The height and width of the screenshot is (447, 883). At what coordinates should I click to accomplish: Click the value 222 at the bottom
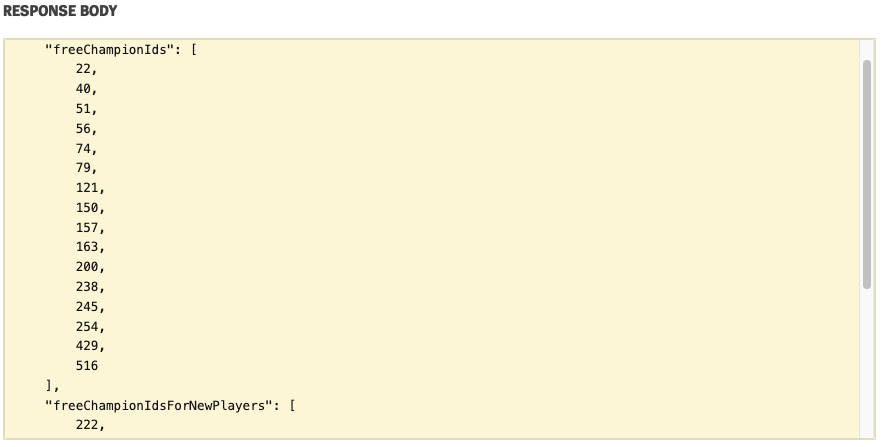point(87,426)
